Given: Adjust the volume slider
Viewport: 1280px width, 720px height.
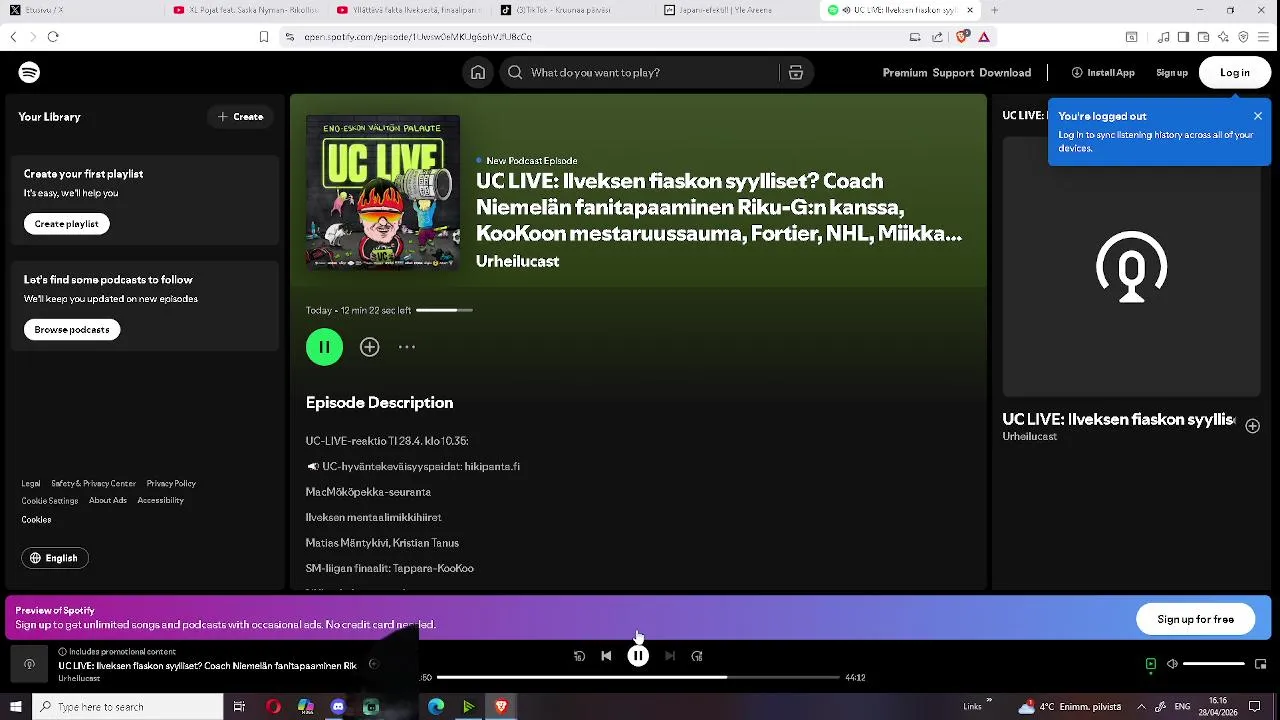Looking at the screenshot, I should 1214,664.
